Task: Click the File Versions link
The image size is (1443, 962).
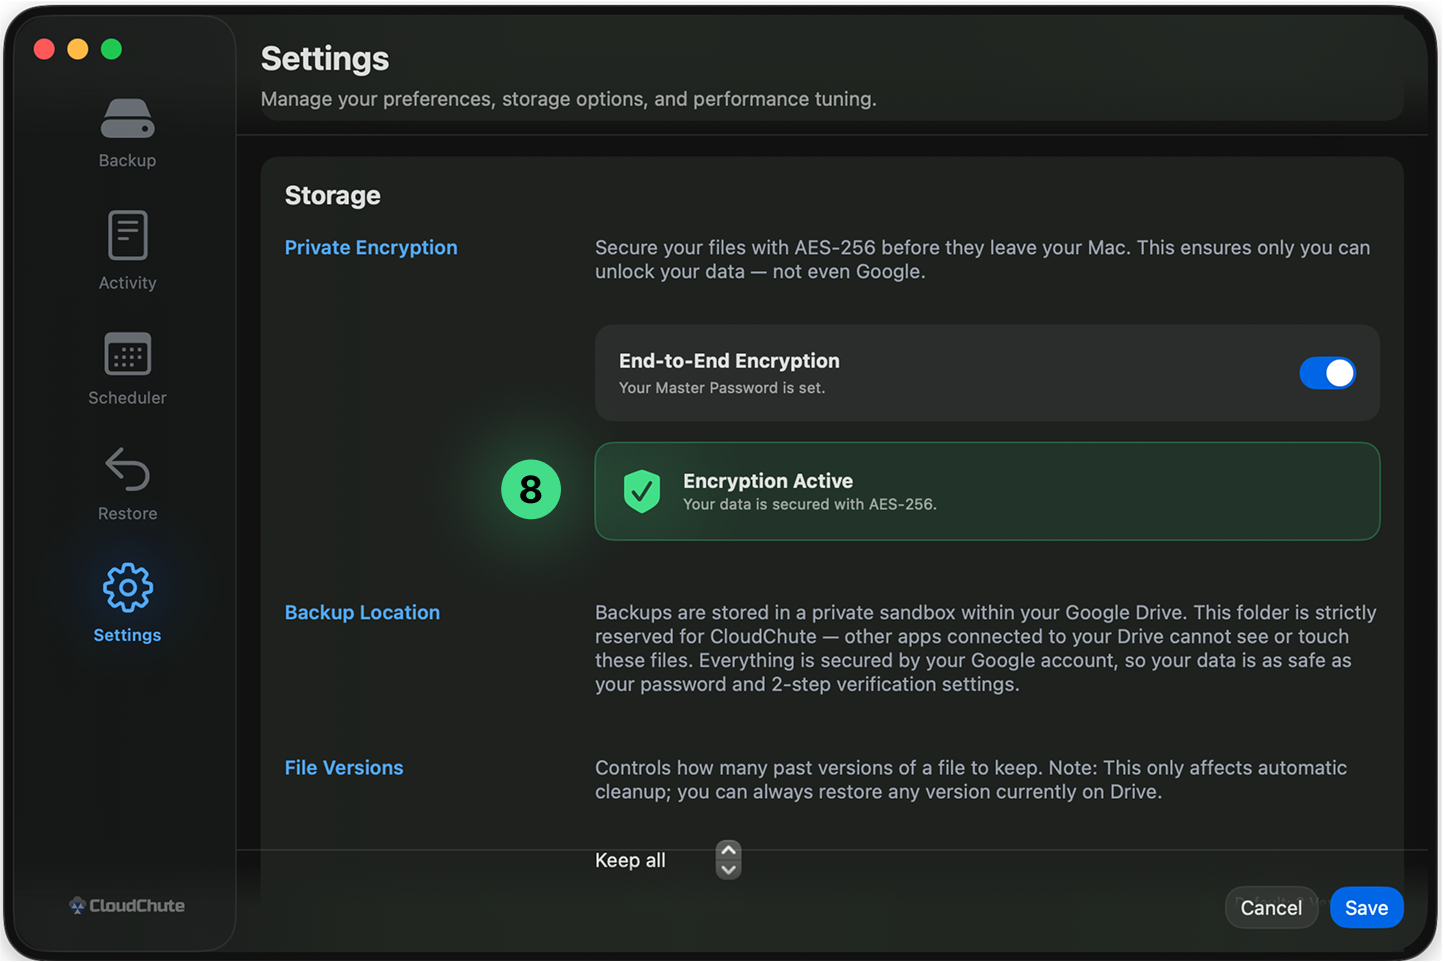Action: pyautogui.click(x=343, y=767)
